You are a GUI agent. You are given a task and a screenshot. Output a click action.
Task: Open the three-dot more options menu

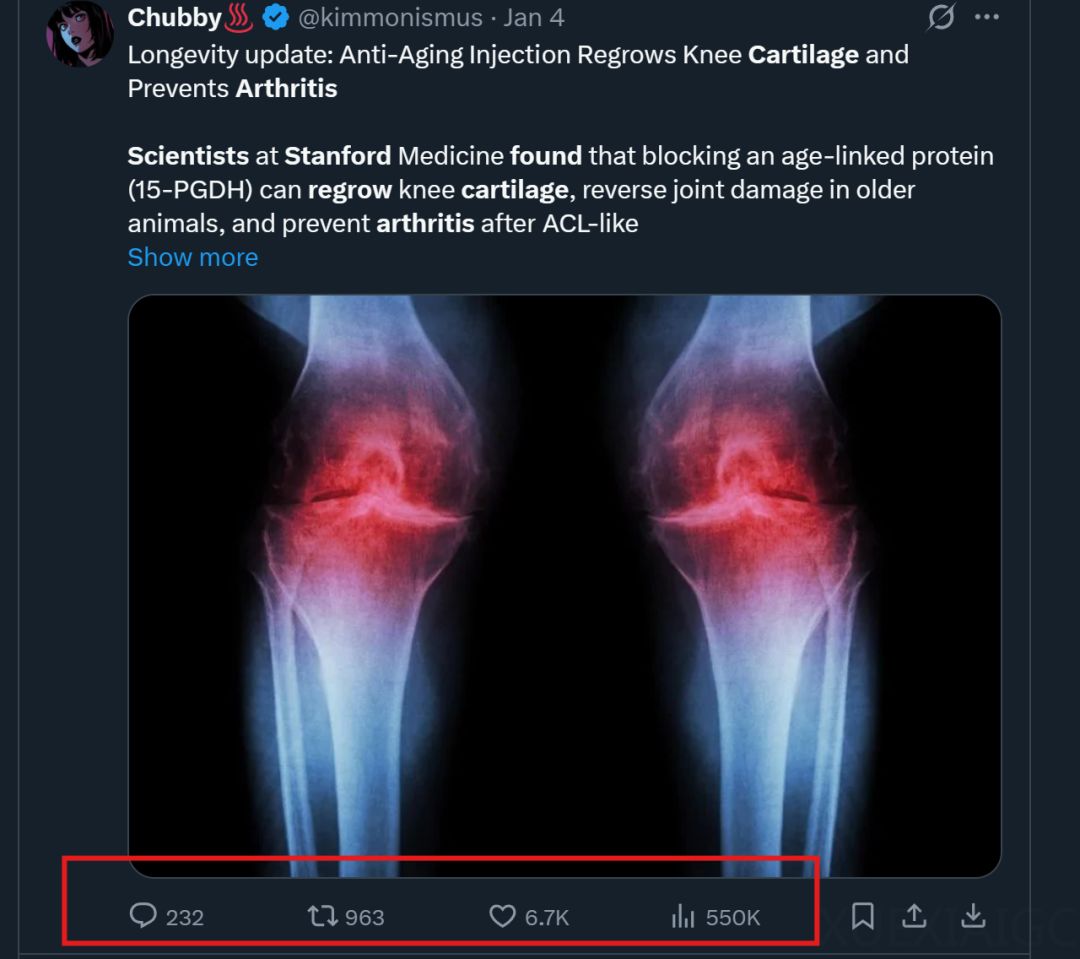pos(987,17)
